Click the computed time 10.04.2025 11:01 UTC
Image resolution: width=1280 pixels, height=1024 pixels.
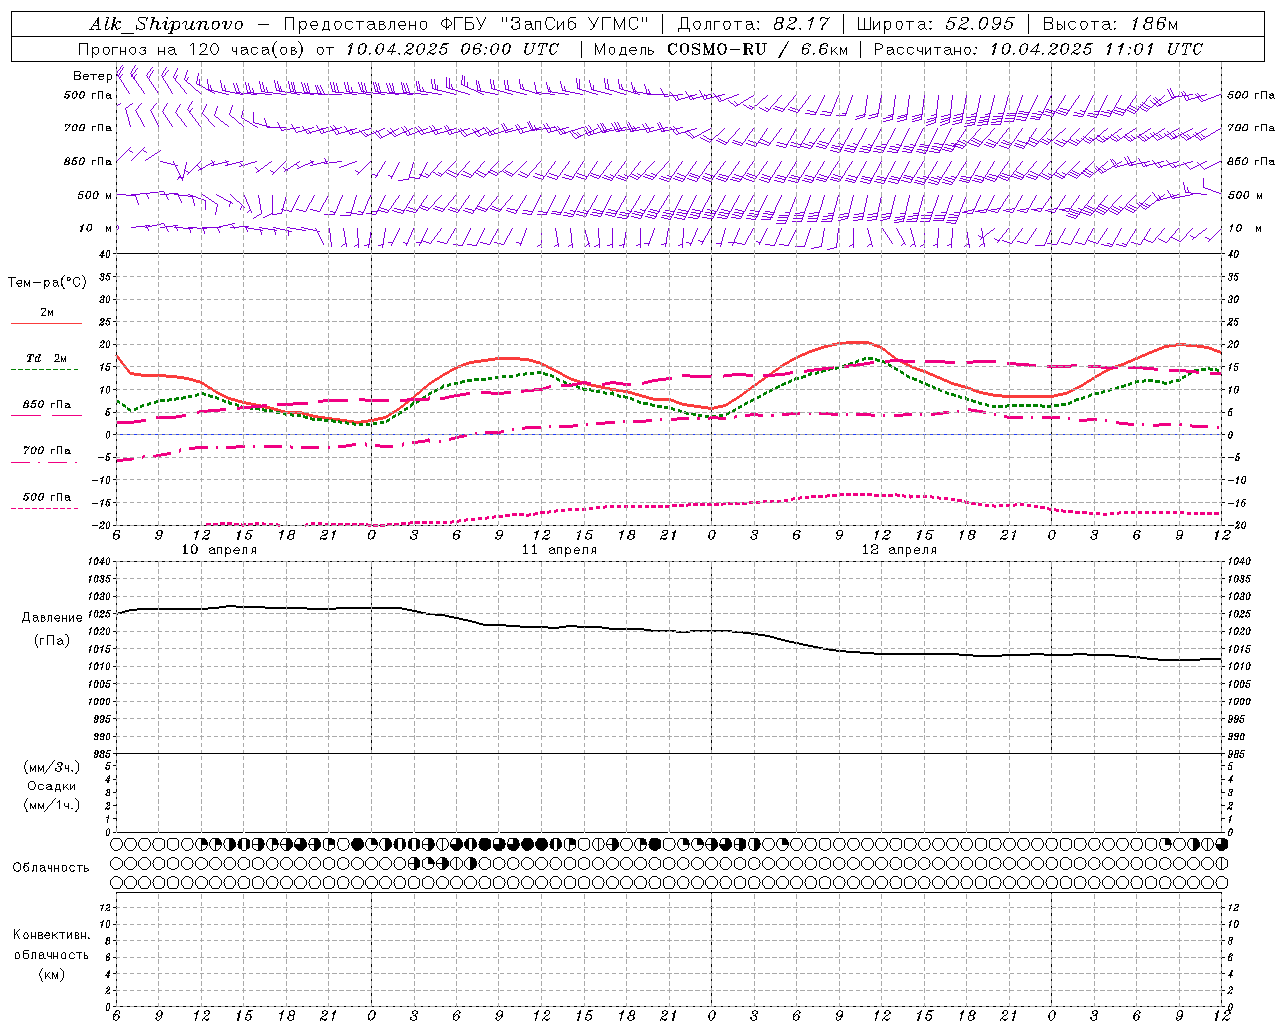[x=1096, y=49]
